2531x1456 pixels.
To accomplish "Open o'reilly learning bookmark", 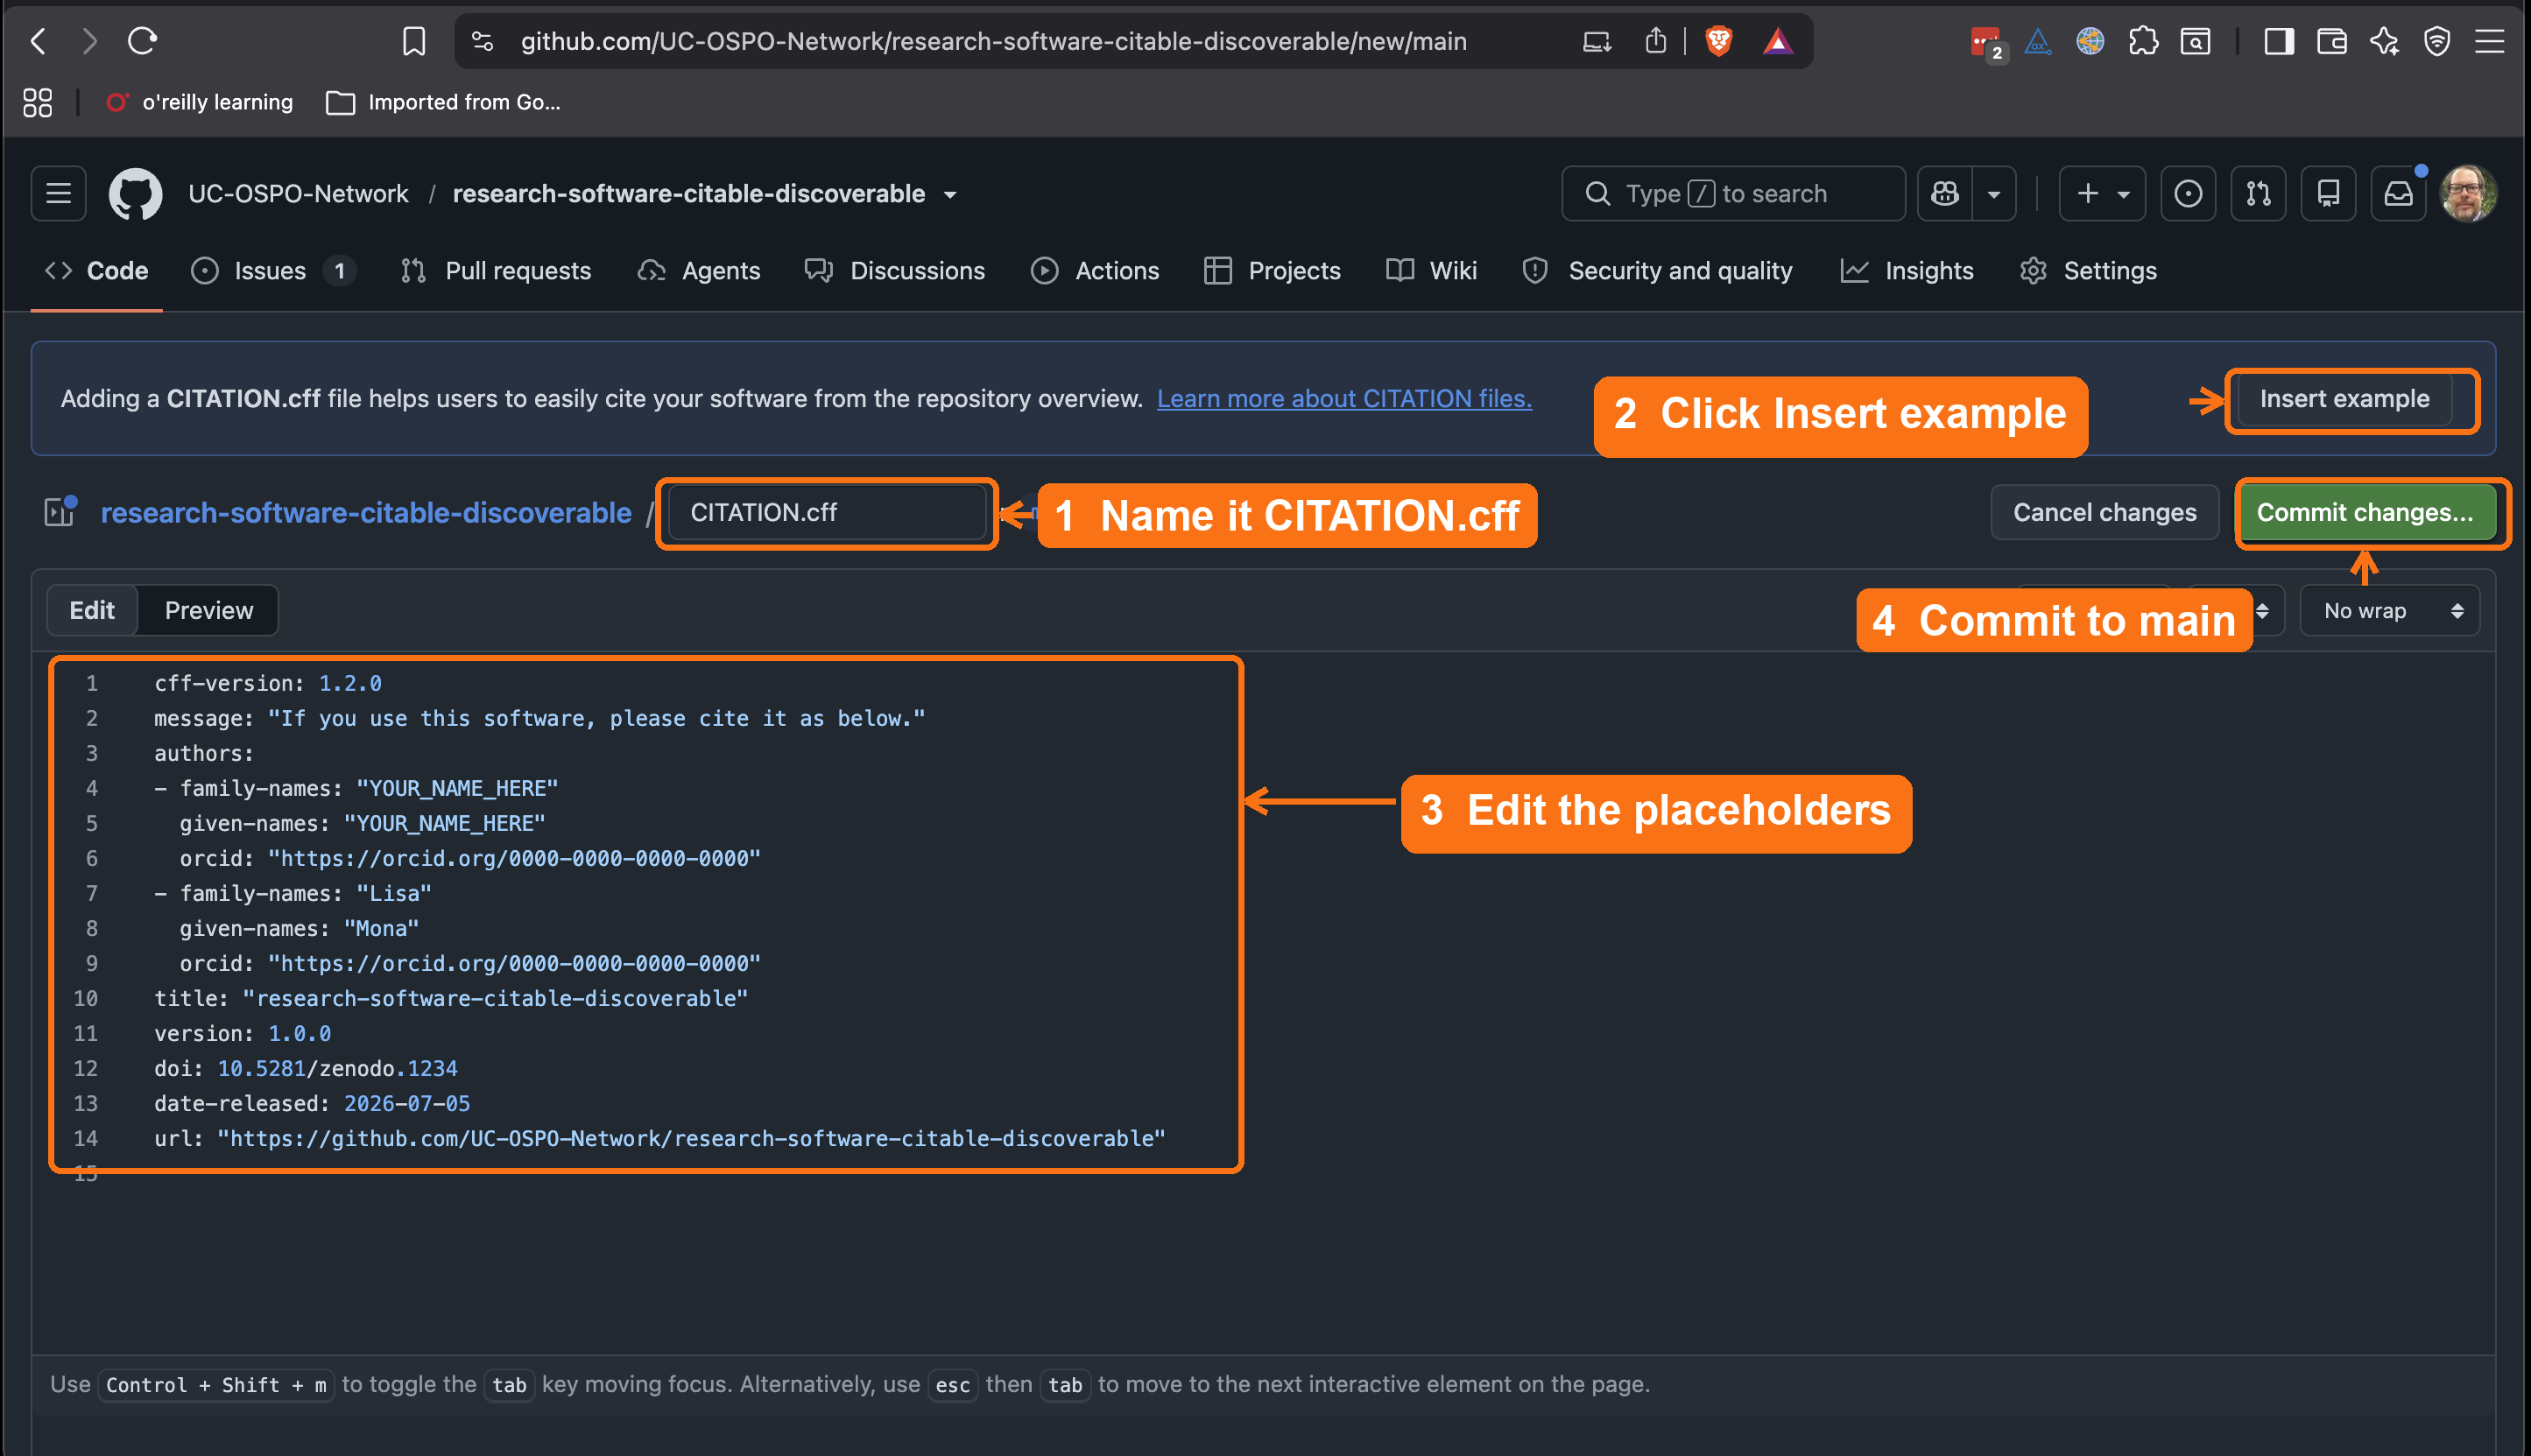I will point(200,102).
